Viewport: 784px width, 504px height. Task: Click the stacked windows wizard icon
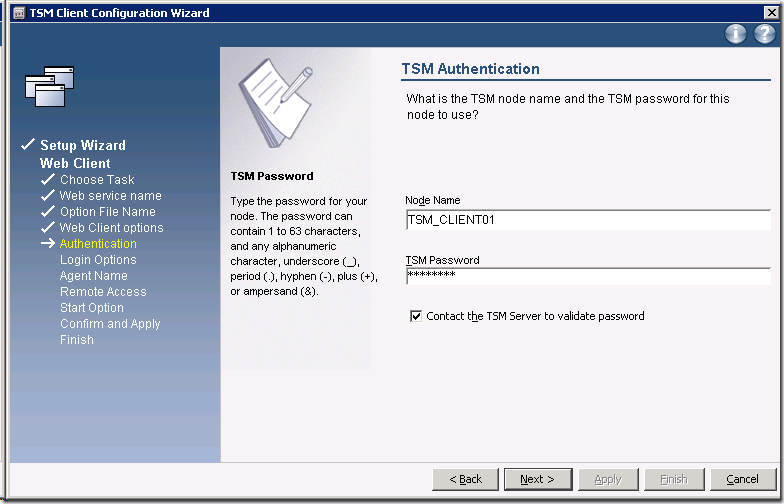(49, 87)
